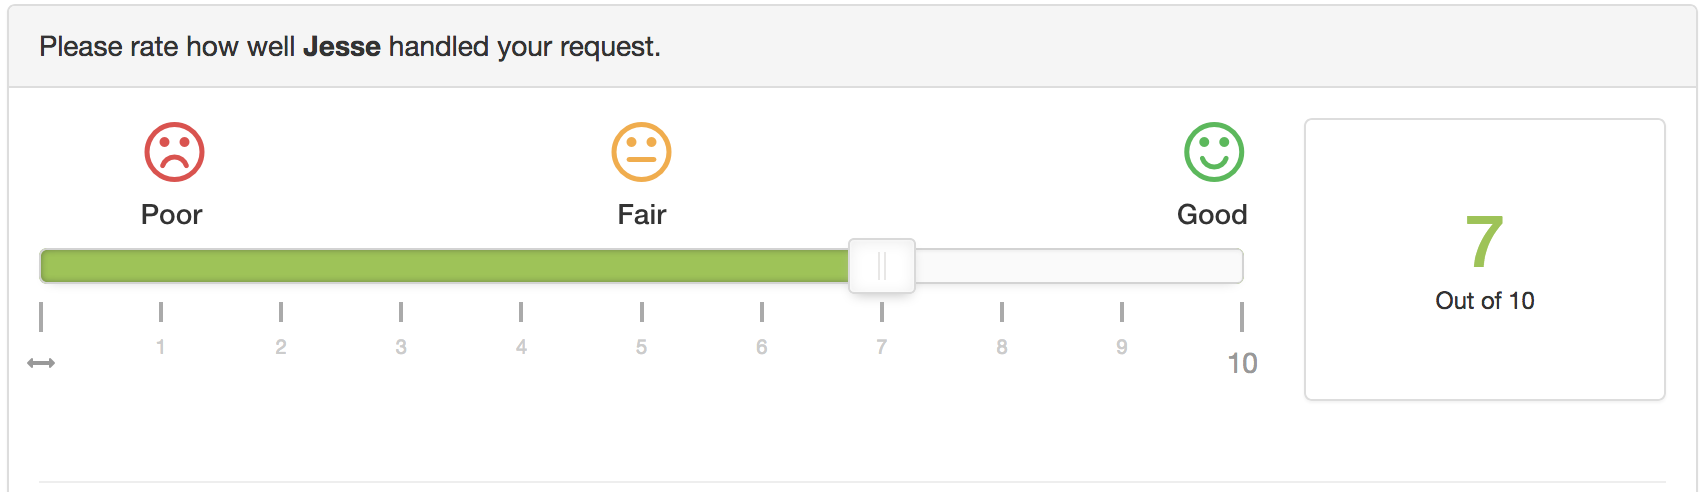Select the Good rating label
Image resolution: width=1708 pixels, height=492 pixels.
(x=1212, y=215)
